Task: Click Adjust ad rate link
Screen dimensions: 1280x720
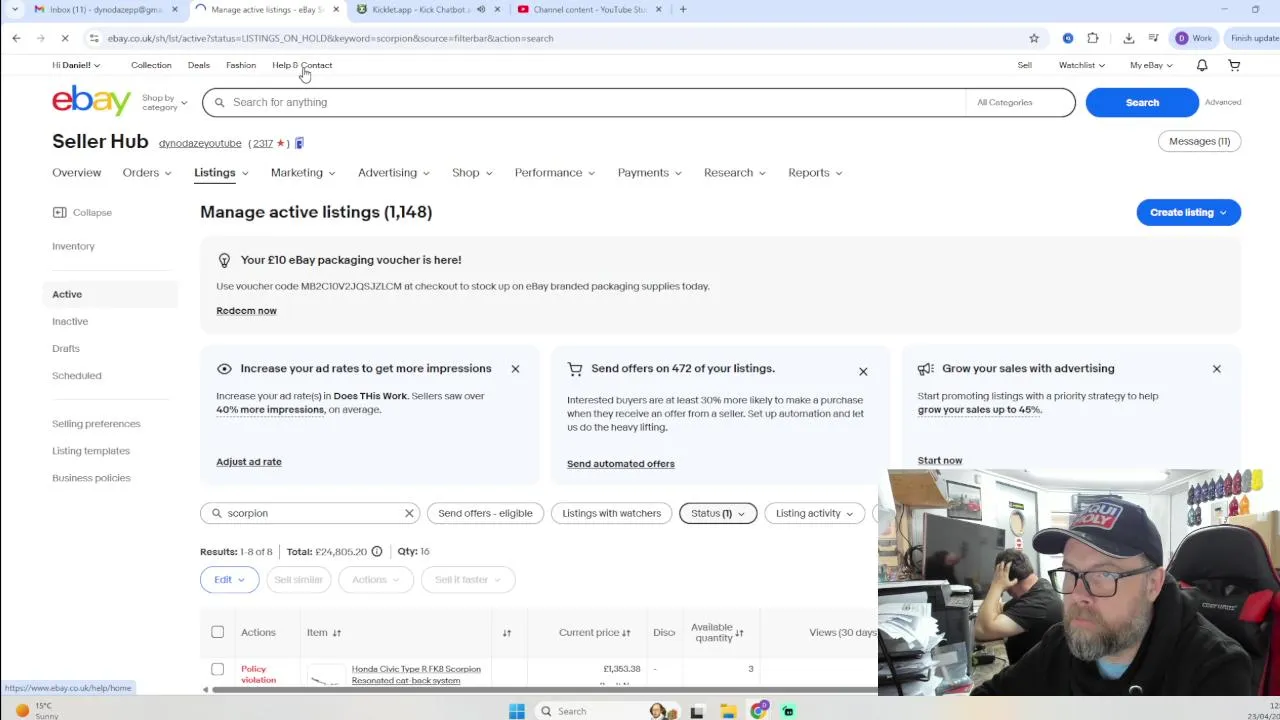Action: (249, 461)
